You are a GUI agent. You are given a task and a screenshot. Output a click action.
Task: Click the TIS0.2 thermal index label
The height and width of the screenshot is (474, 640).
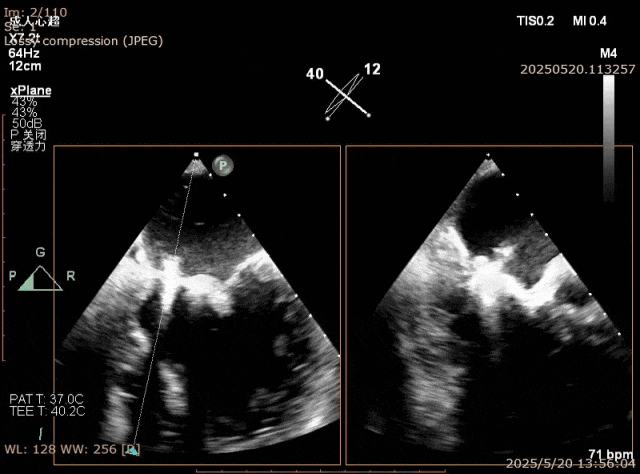click(536, 20)
